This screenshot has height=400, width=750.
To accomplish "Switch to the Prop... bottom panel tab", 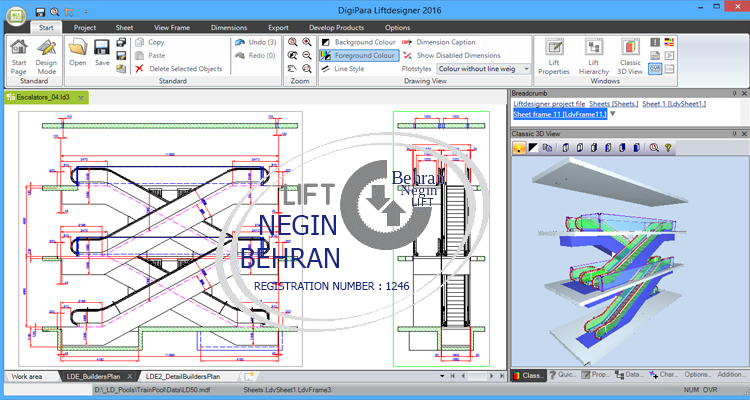I will pyautogui.click(x=596, y=375).
